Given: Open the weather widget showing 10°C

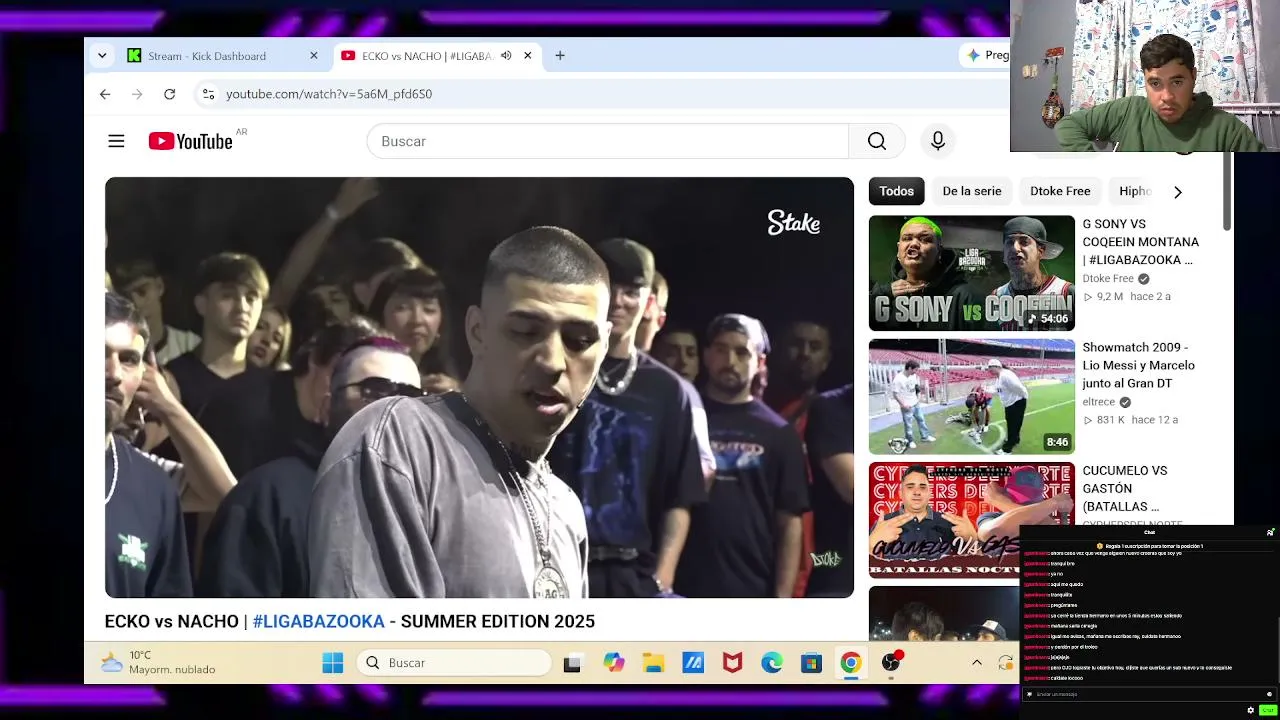Looking at the screenshot, I should pos(158,663).
